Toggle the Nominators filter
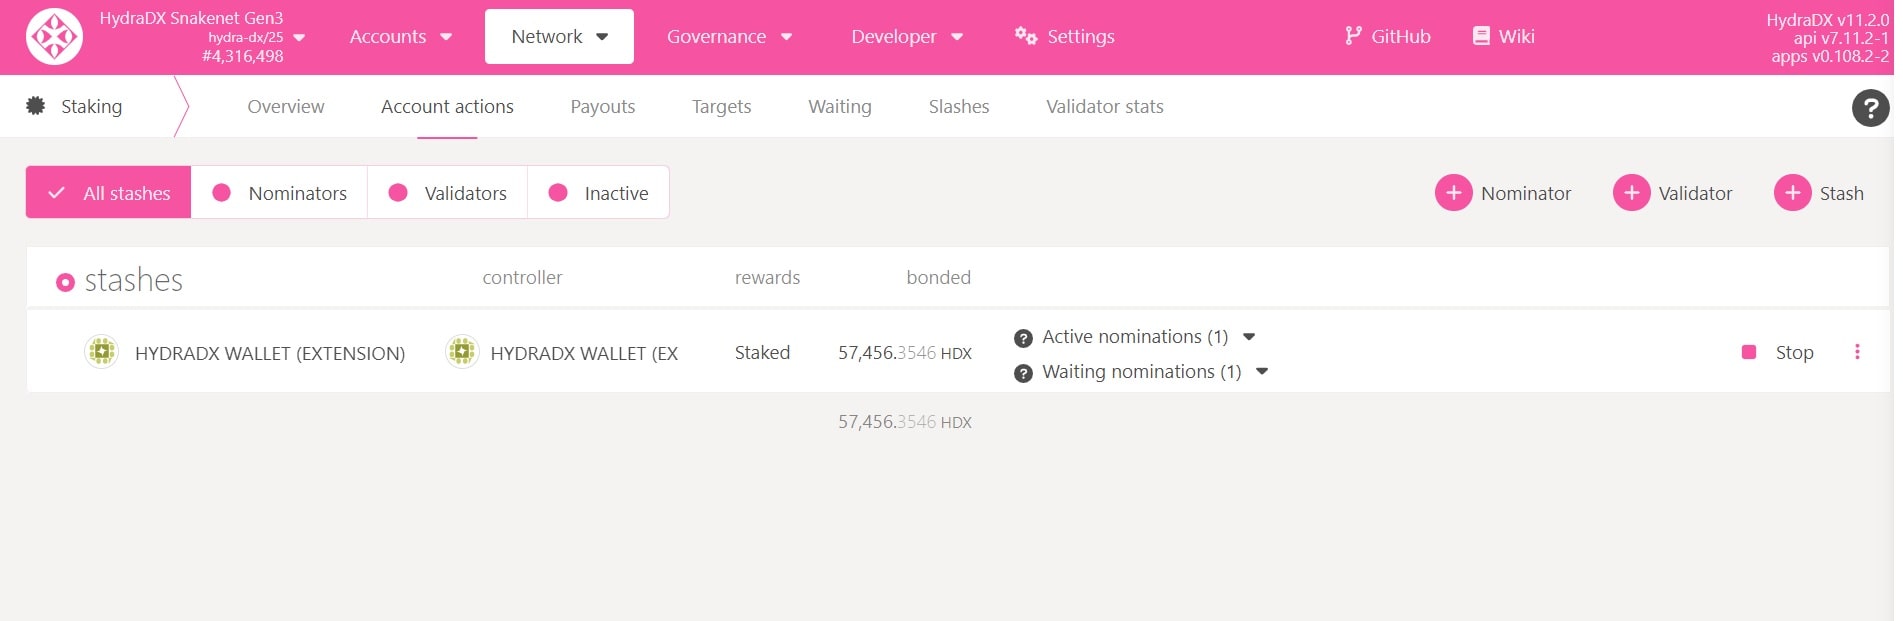This screenshot has height=621, width=1903. [279, 193]
